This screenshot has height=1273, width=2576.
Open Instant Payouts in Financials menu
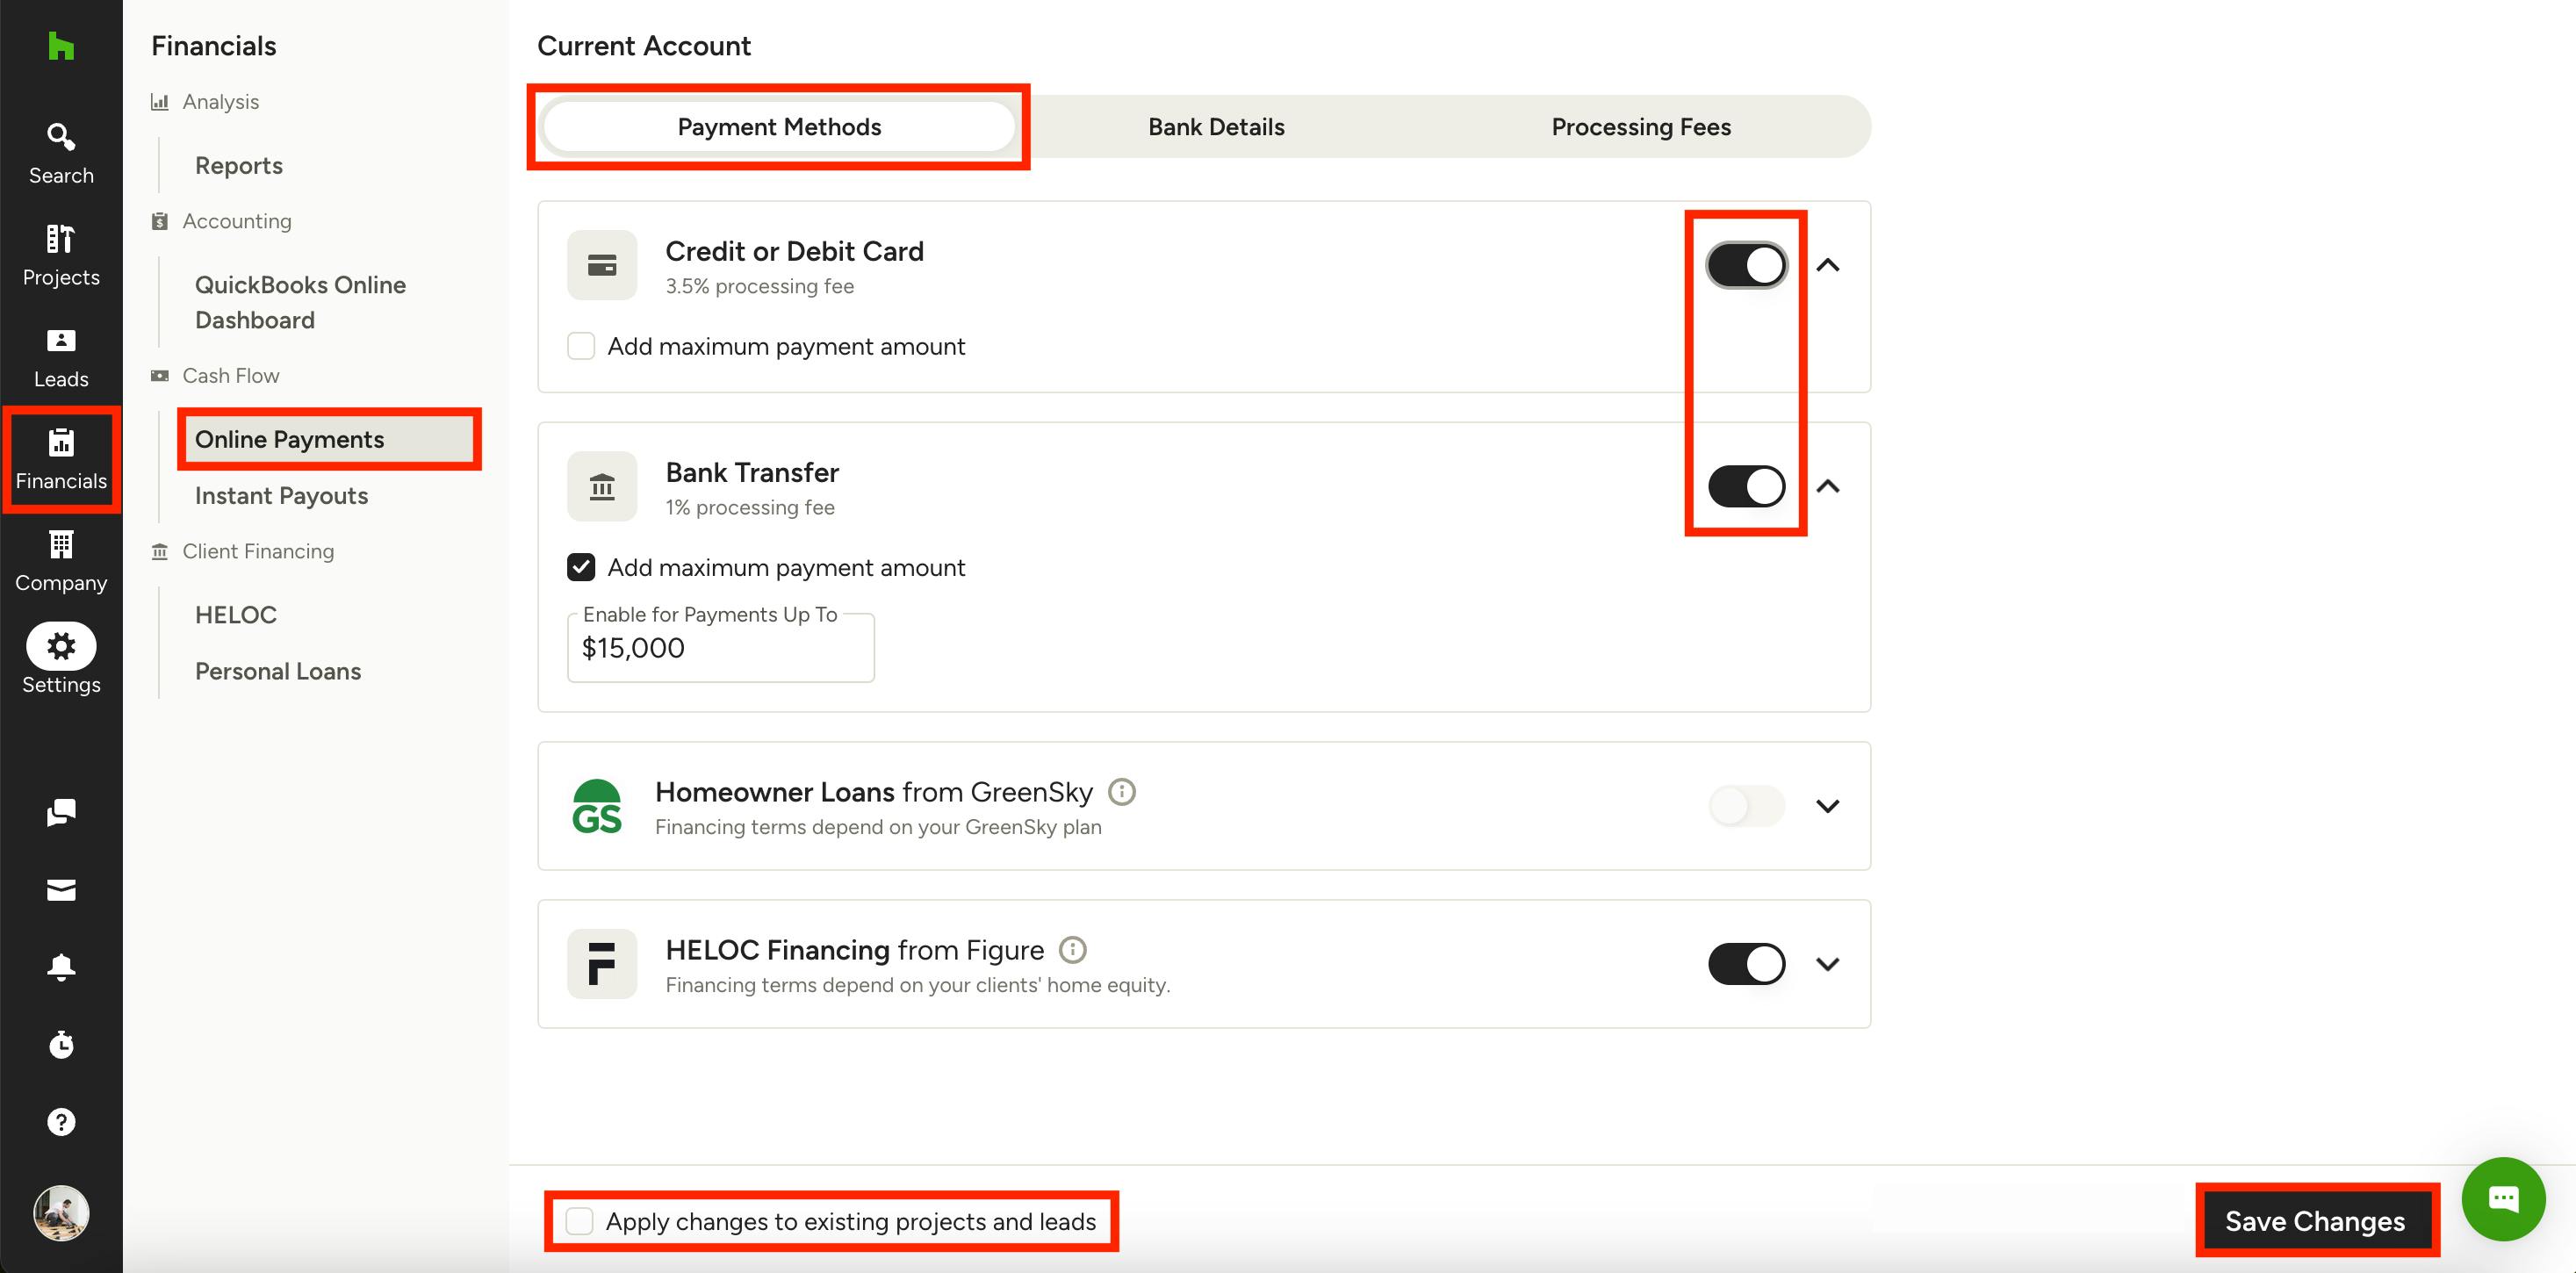281,496
